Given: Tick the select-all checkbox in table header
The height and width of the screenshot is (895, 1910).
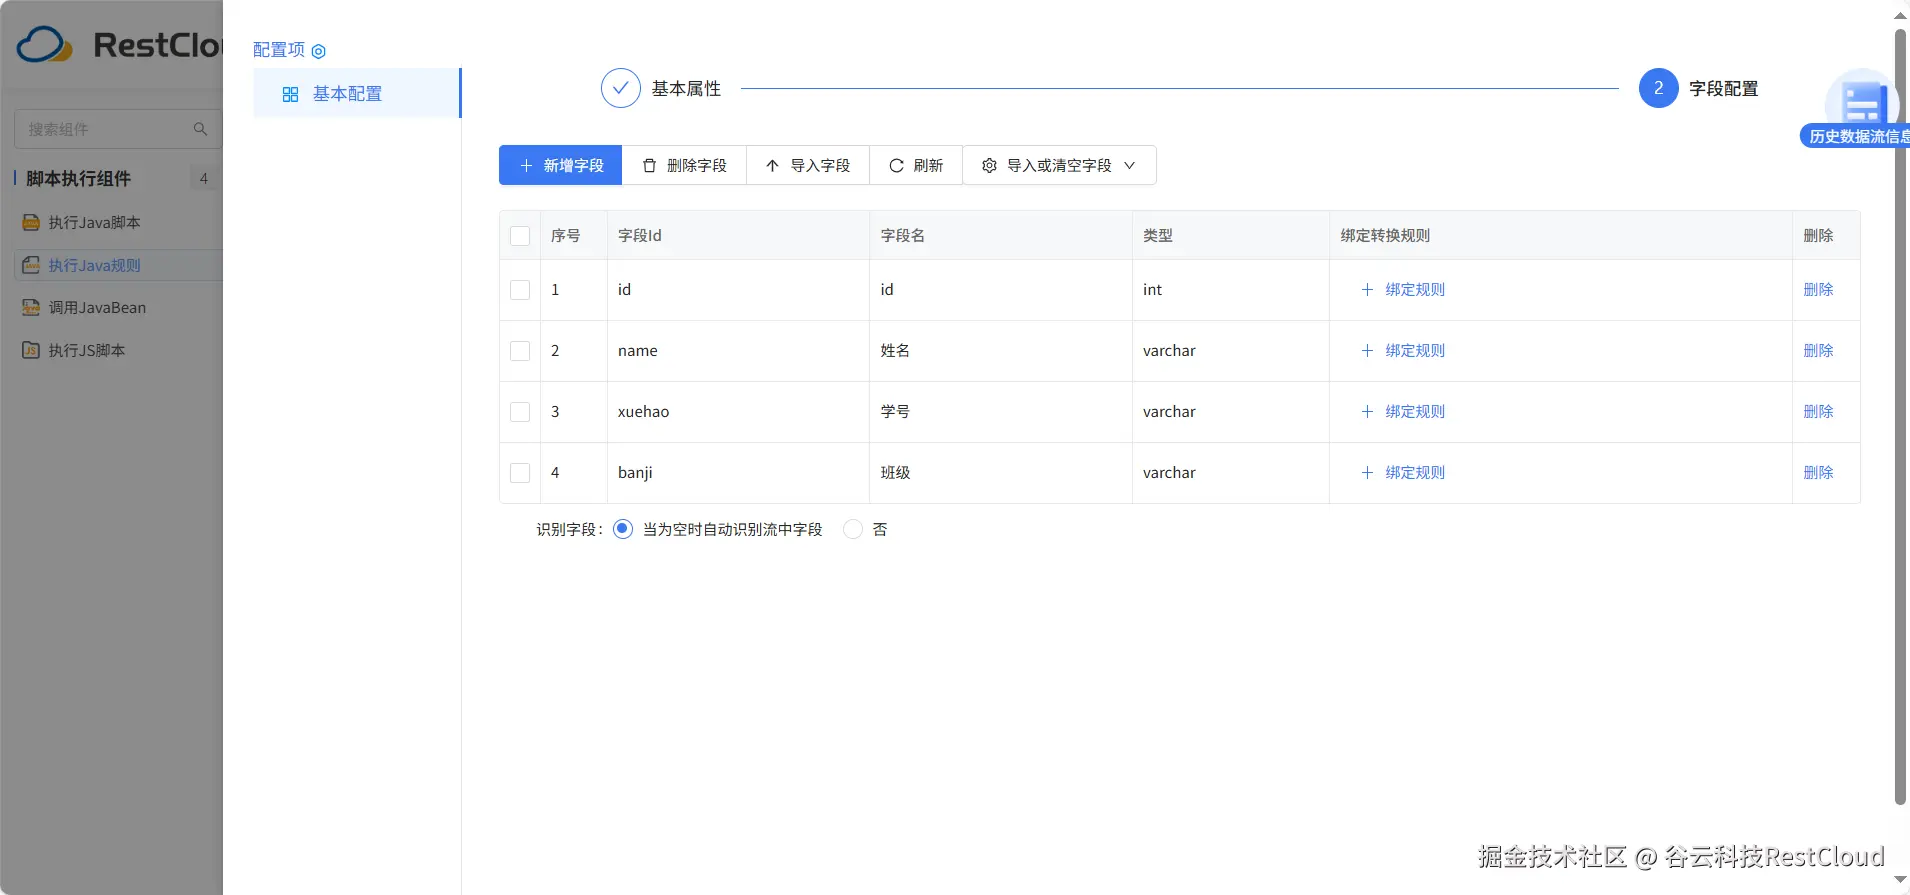Looking at the screenshot, I should pyautogui.click(x=520, y=236).
